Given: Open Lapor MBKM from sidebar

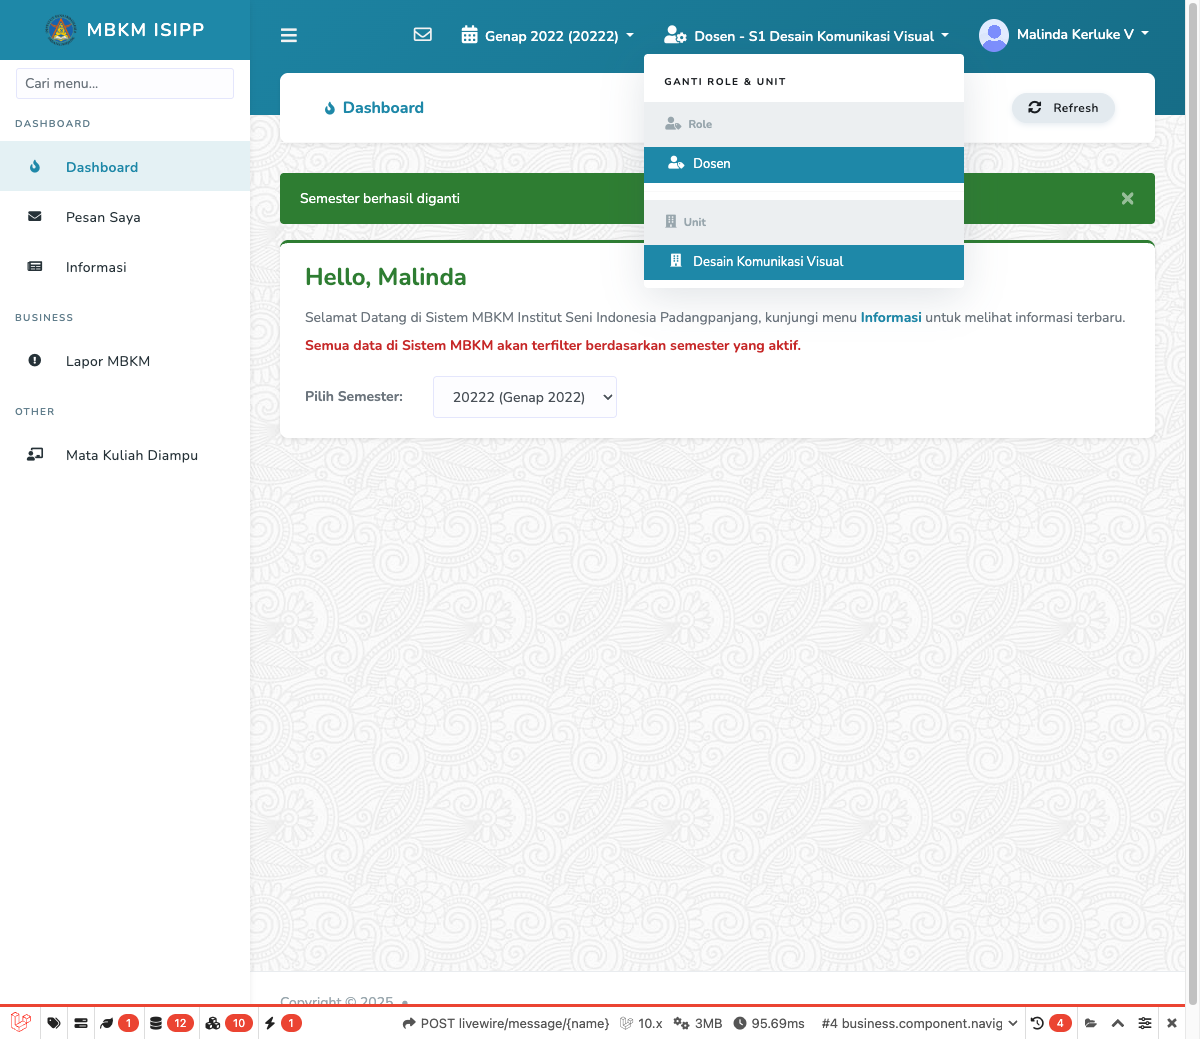Looking at the screenshot, I should 107,361.
